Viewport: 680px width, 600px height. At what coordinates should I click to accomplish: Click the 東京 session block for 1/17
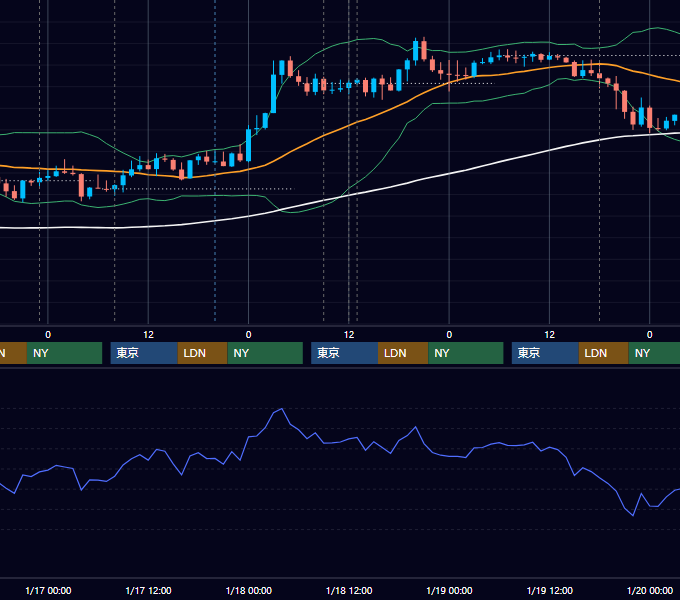144,353
